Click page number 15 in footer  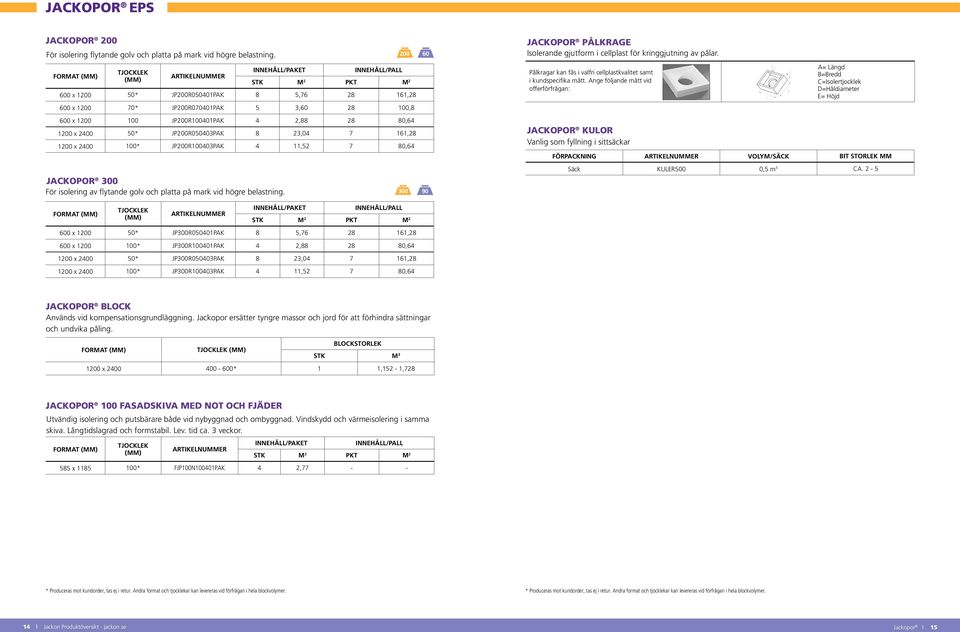934,627
